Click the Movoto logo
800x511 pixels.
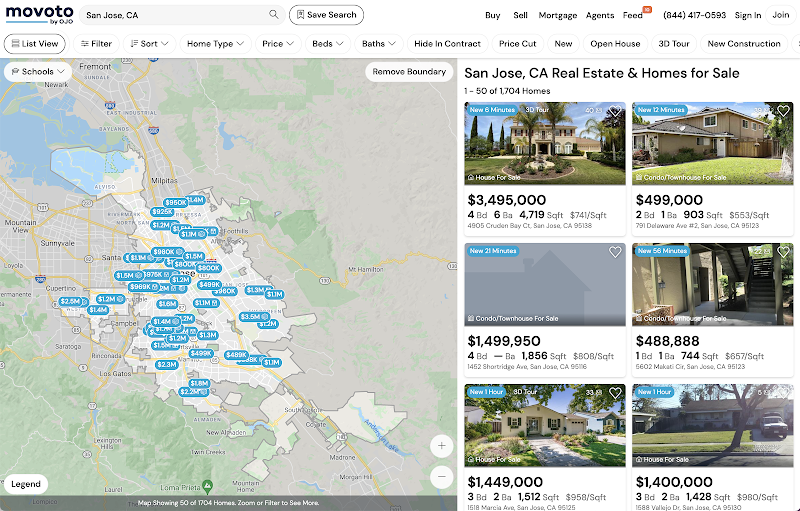click(39, 14)
